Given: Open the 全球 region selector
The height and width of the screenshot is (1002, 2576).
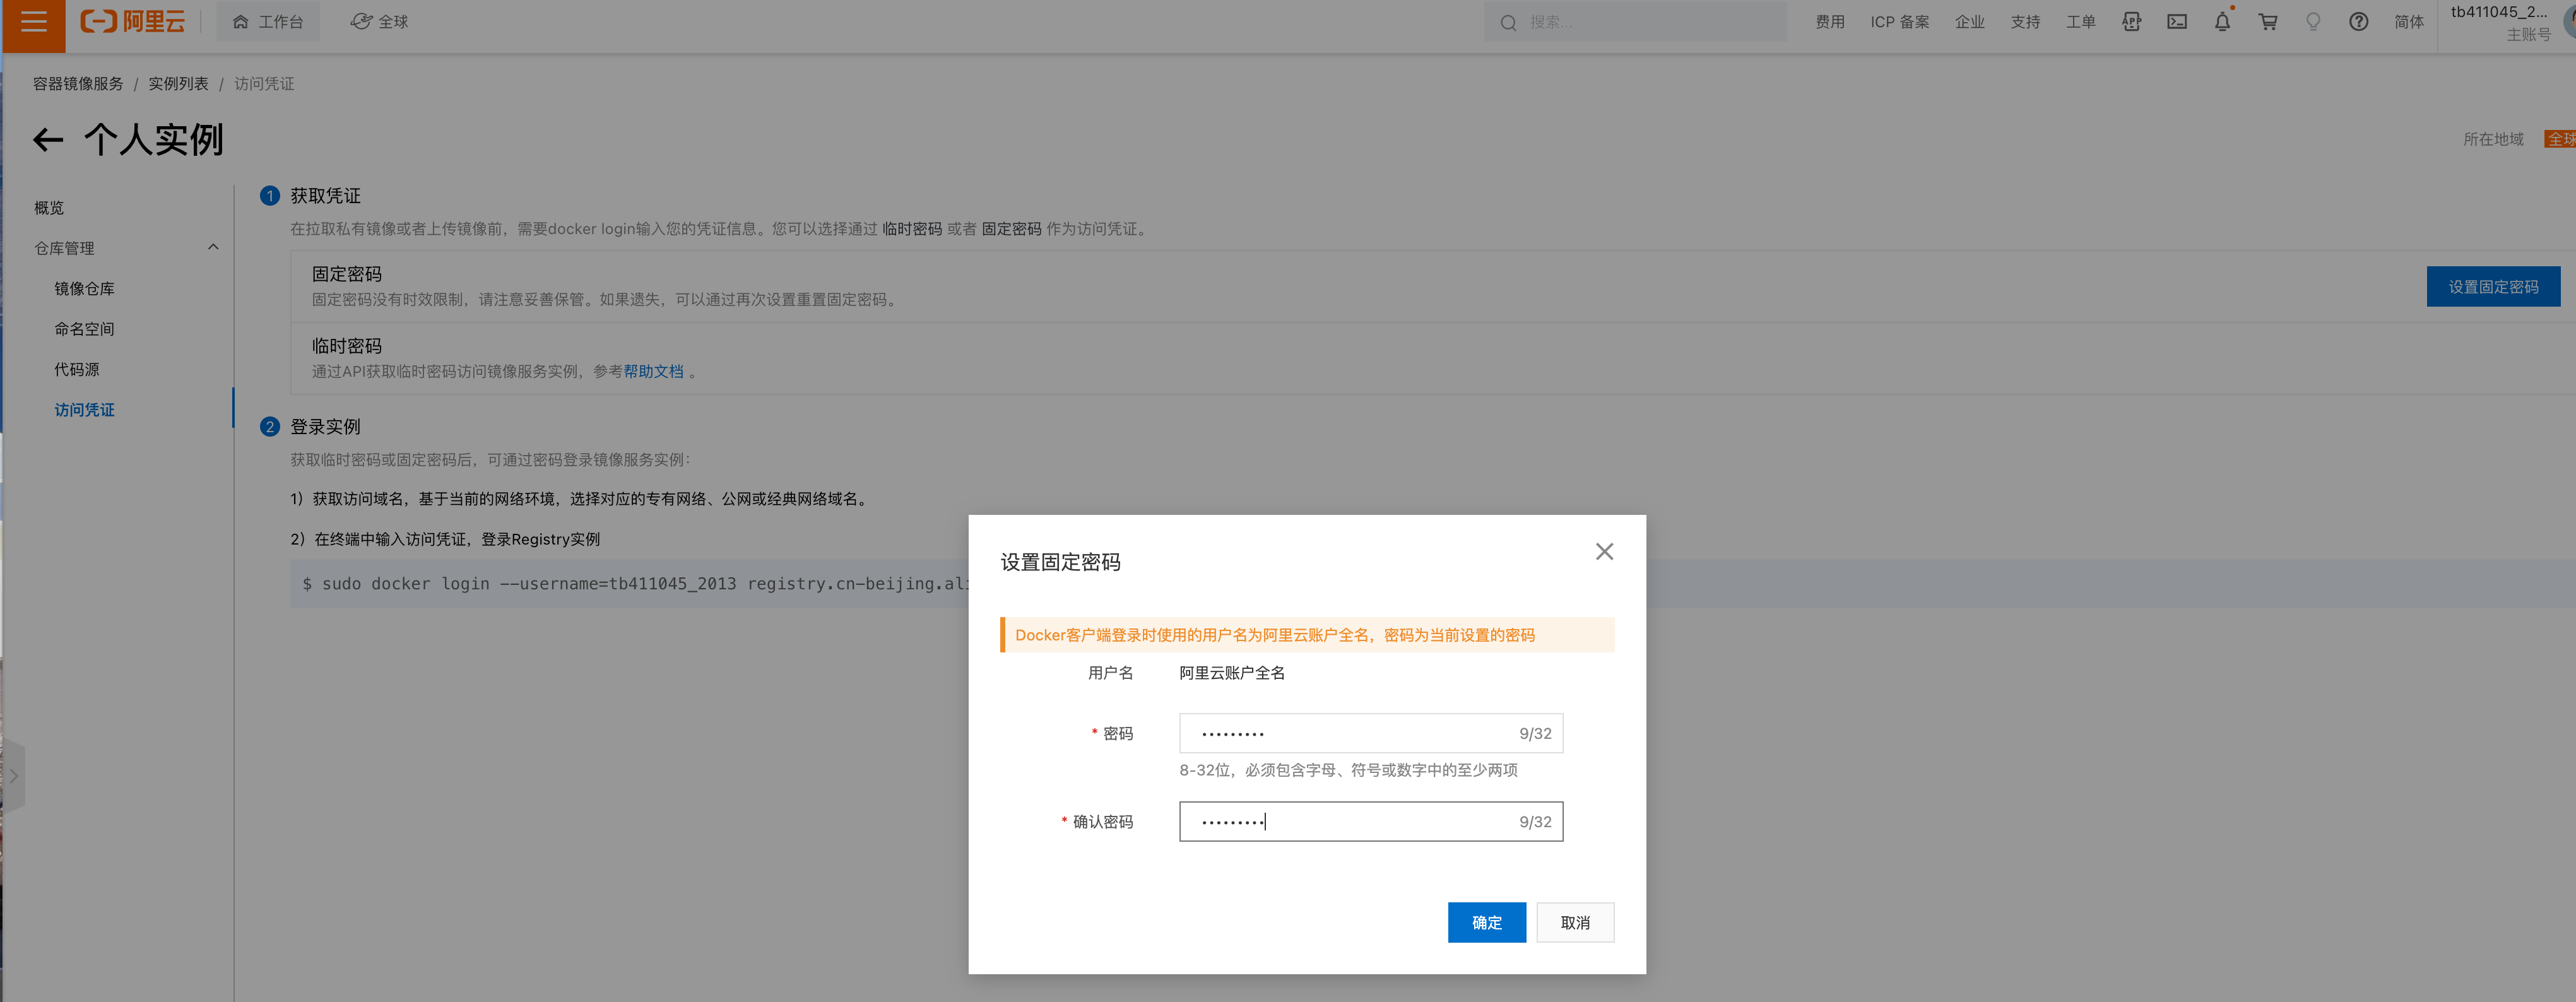Looking at the screenshot, I should (x=380, y=22).
